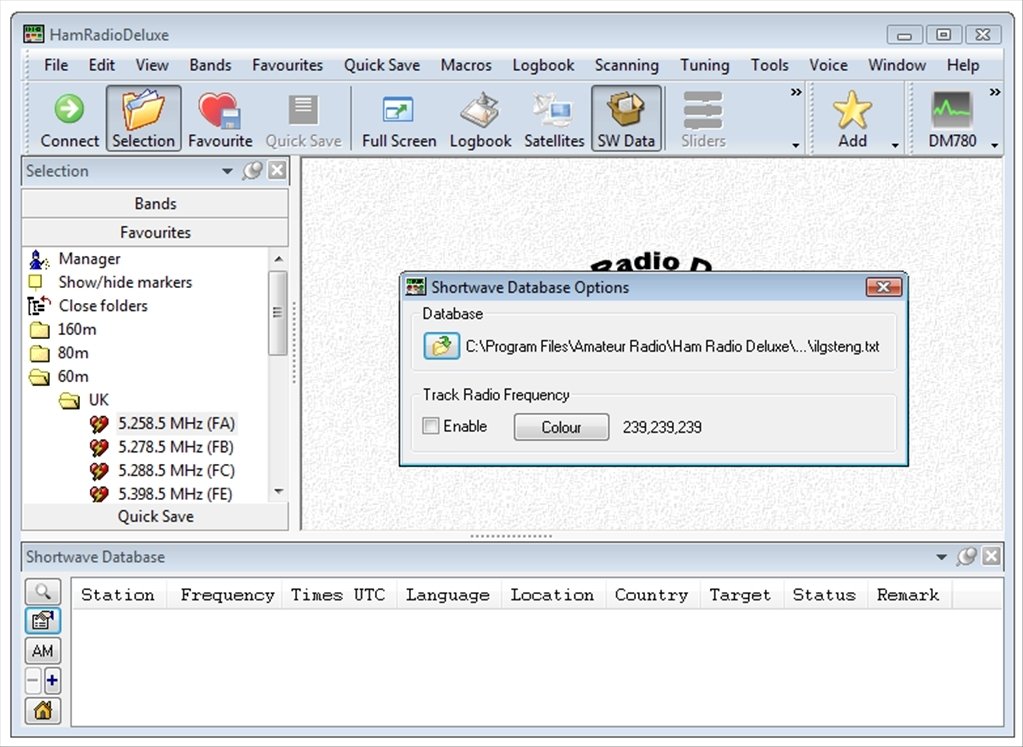This screenshot has width=1023, height=747.
Task: Sort by the Times UTC column header
Action: (x=338, y=594)
